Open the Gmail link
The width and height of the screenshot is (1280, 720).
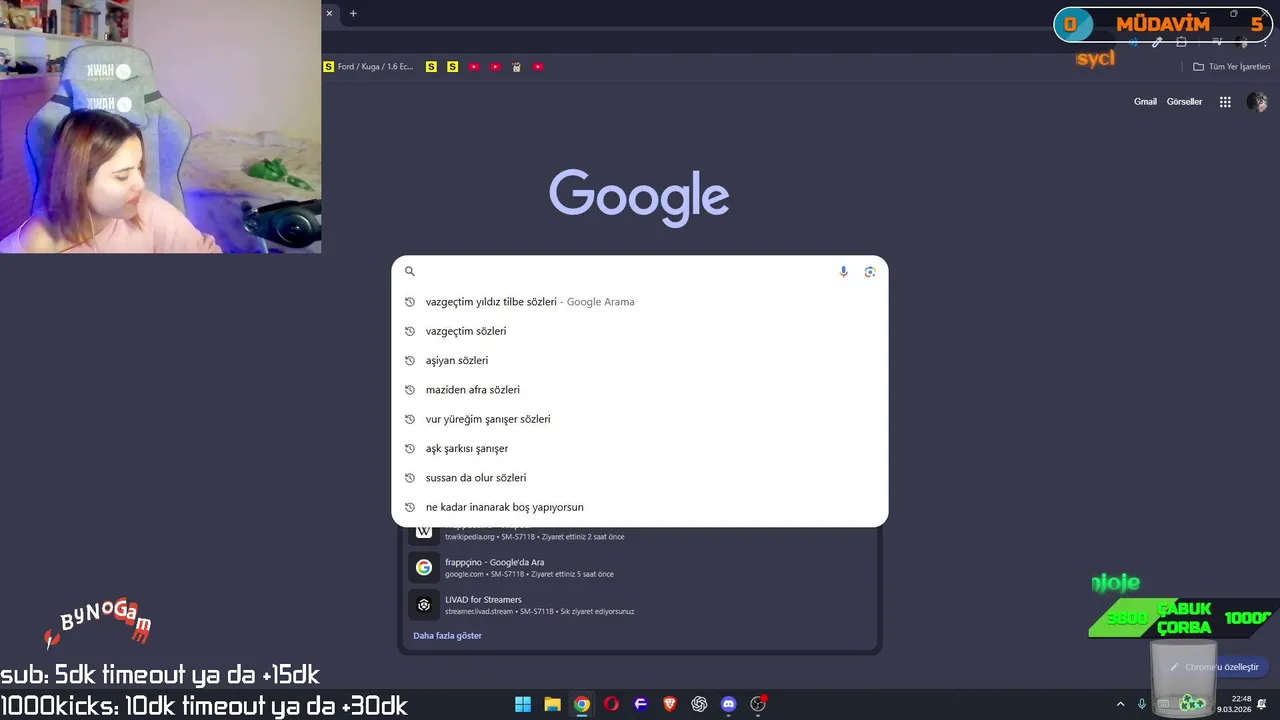(1145, 102)
